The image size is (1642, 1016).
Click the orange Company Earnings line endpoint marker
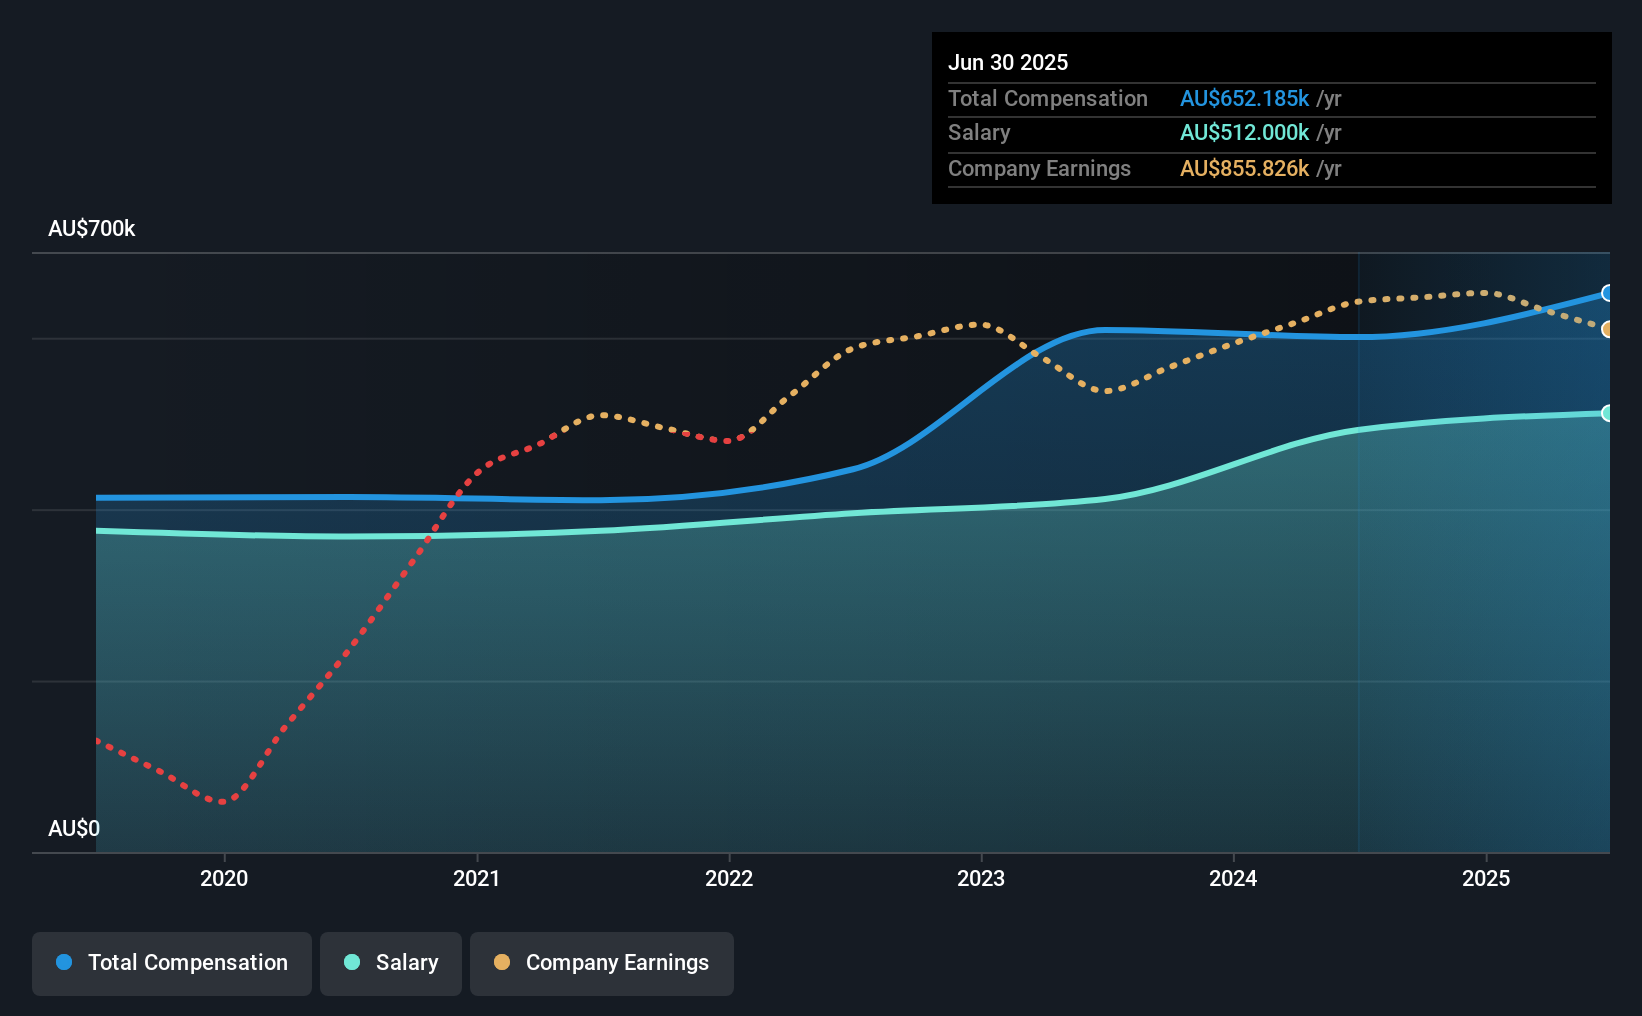(1607, 329)
